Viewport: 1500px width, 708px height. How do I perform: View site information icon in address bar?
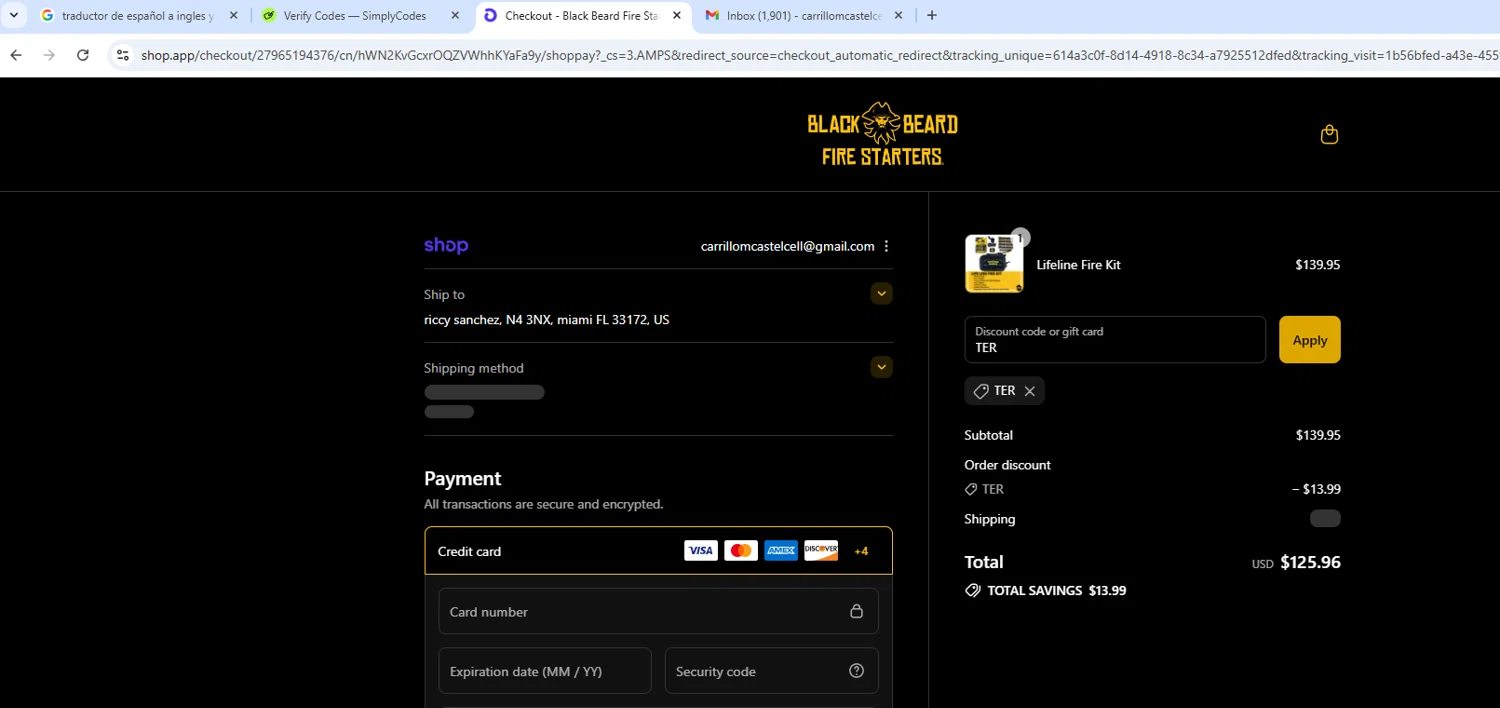pyautogui.click(x=123, y=55)
